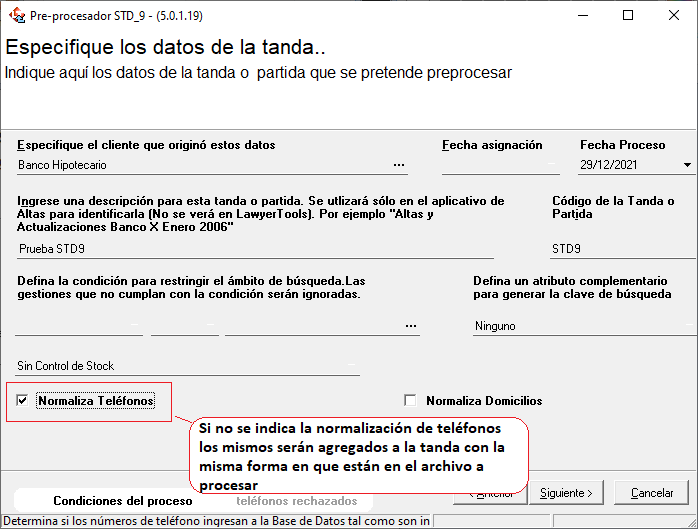Uncheck the Normaliza Teléfonos checkbox
This screenshot has height=529, width=698.
23,401
